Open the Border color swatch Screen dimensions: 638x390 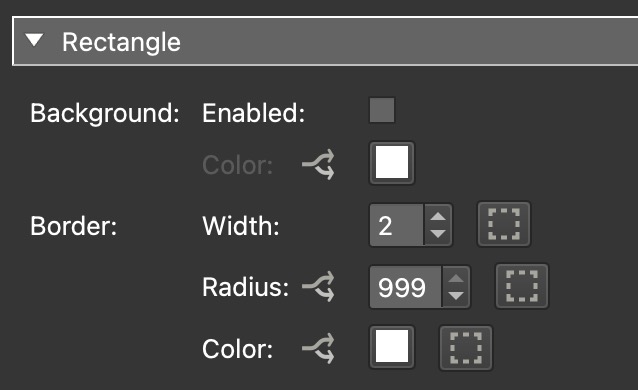tap(392, 347)
